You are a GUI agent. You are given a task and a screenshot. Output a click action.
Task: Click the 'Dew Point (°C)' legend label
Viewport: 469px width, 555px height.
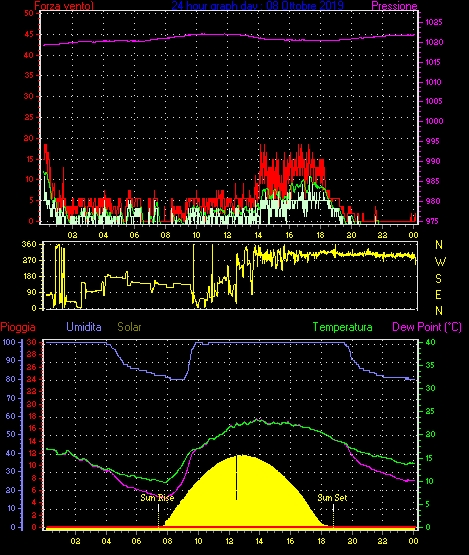coord(427,327)
